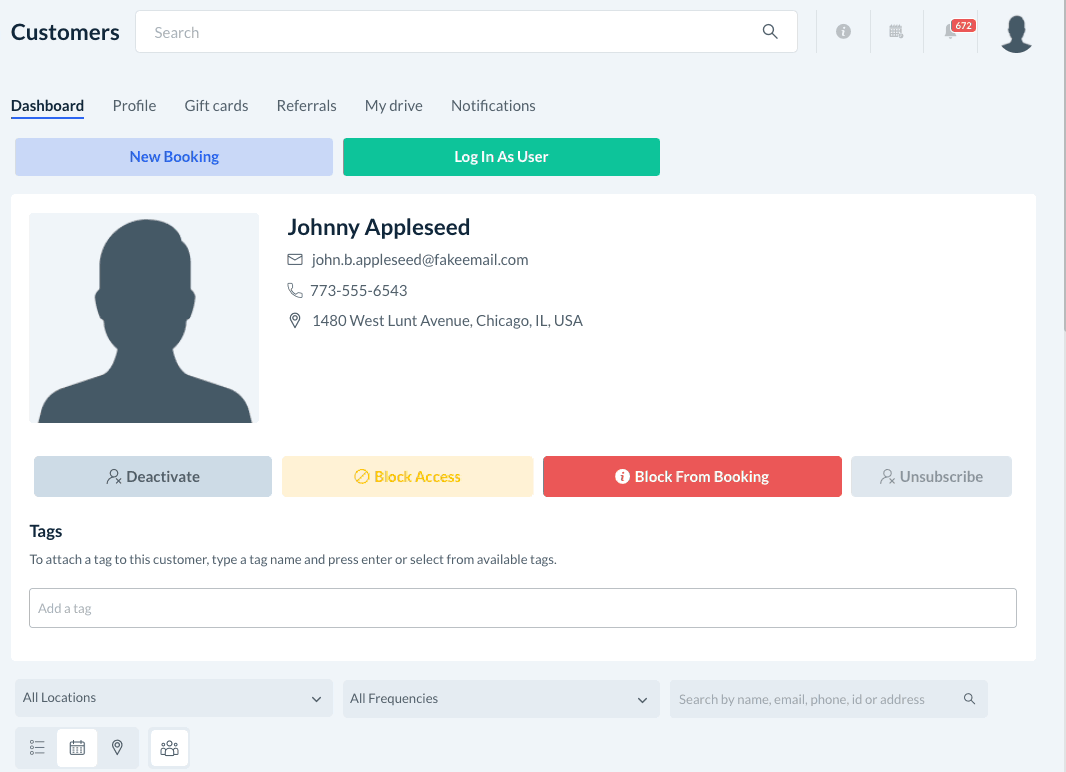This screenshot has height=772, width=1066.
Task: Switch to the Dashboard tab
Action: pos(48,106)
